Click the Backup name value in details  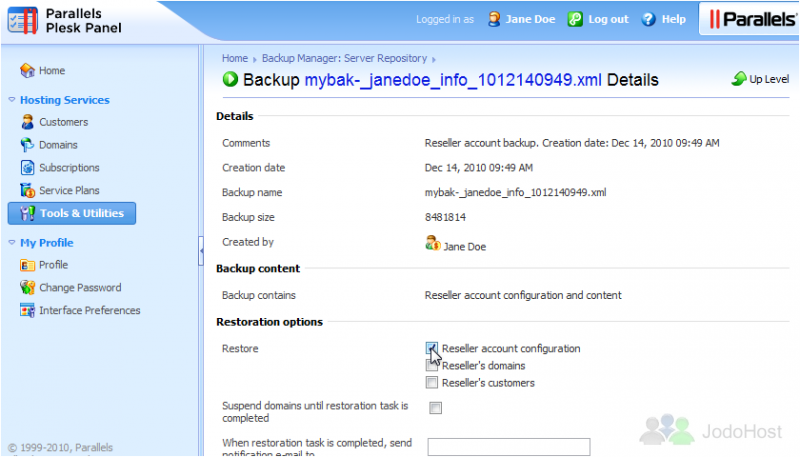pyautogui.click(x=515, y=193)
